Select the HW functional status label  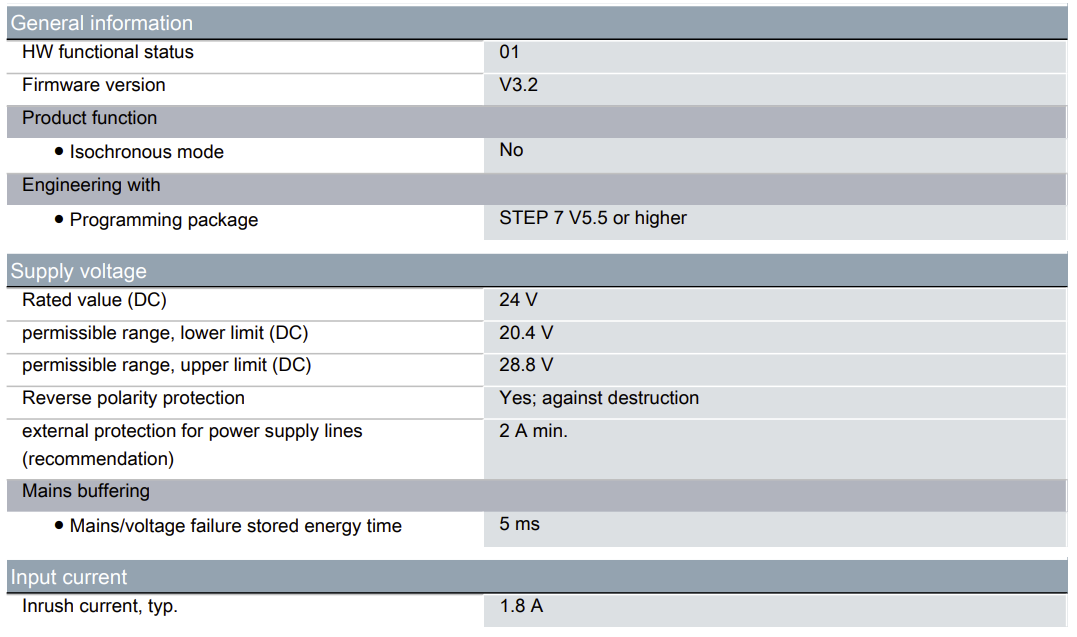click(108, 52)
